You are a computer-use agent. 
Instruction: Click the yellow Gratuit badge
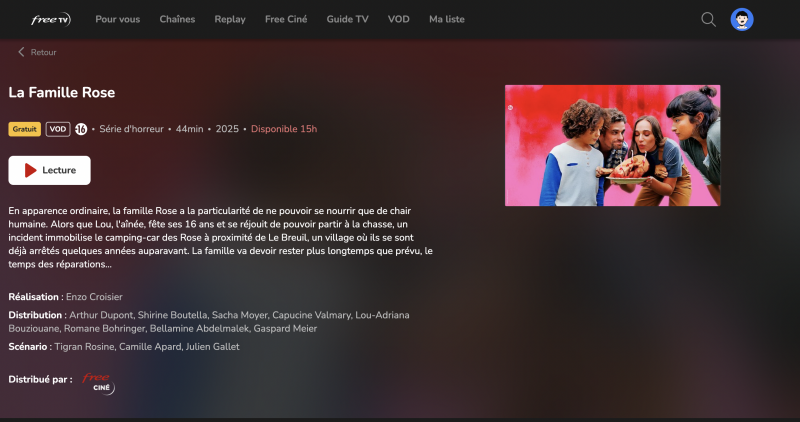(24, 129)
